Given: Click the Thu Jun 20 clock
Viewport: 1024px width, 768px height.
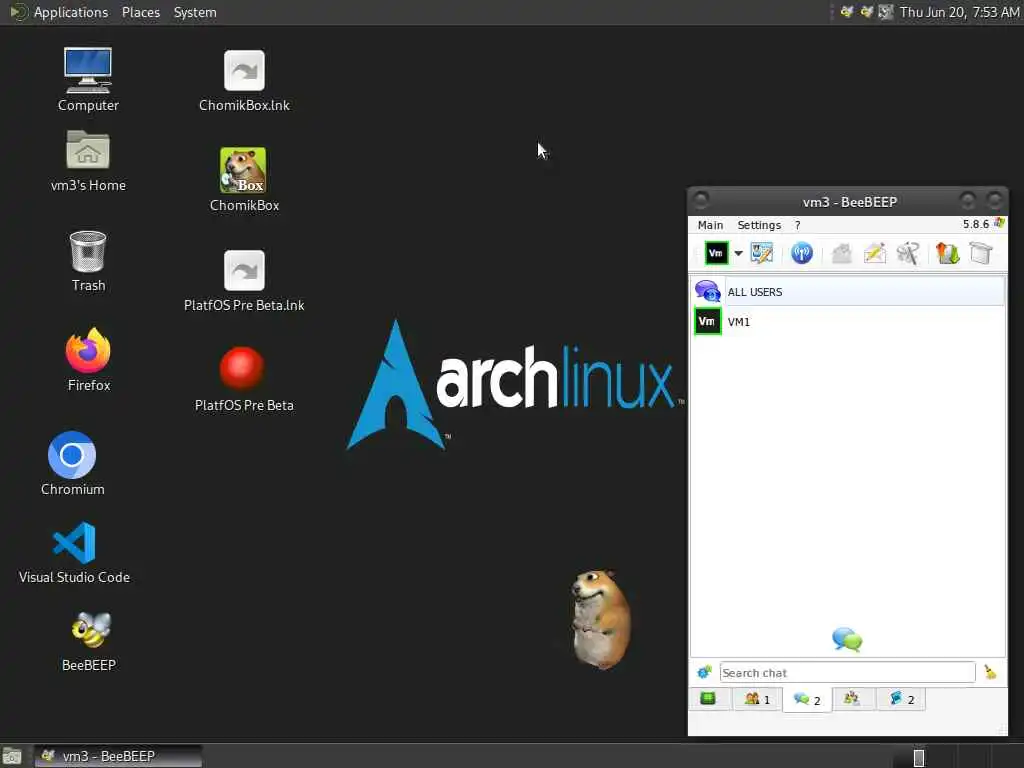Looking at the screenshot, I should point(959,12).
